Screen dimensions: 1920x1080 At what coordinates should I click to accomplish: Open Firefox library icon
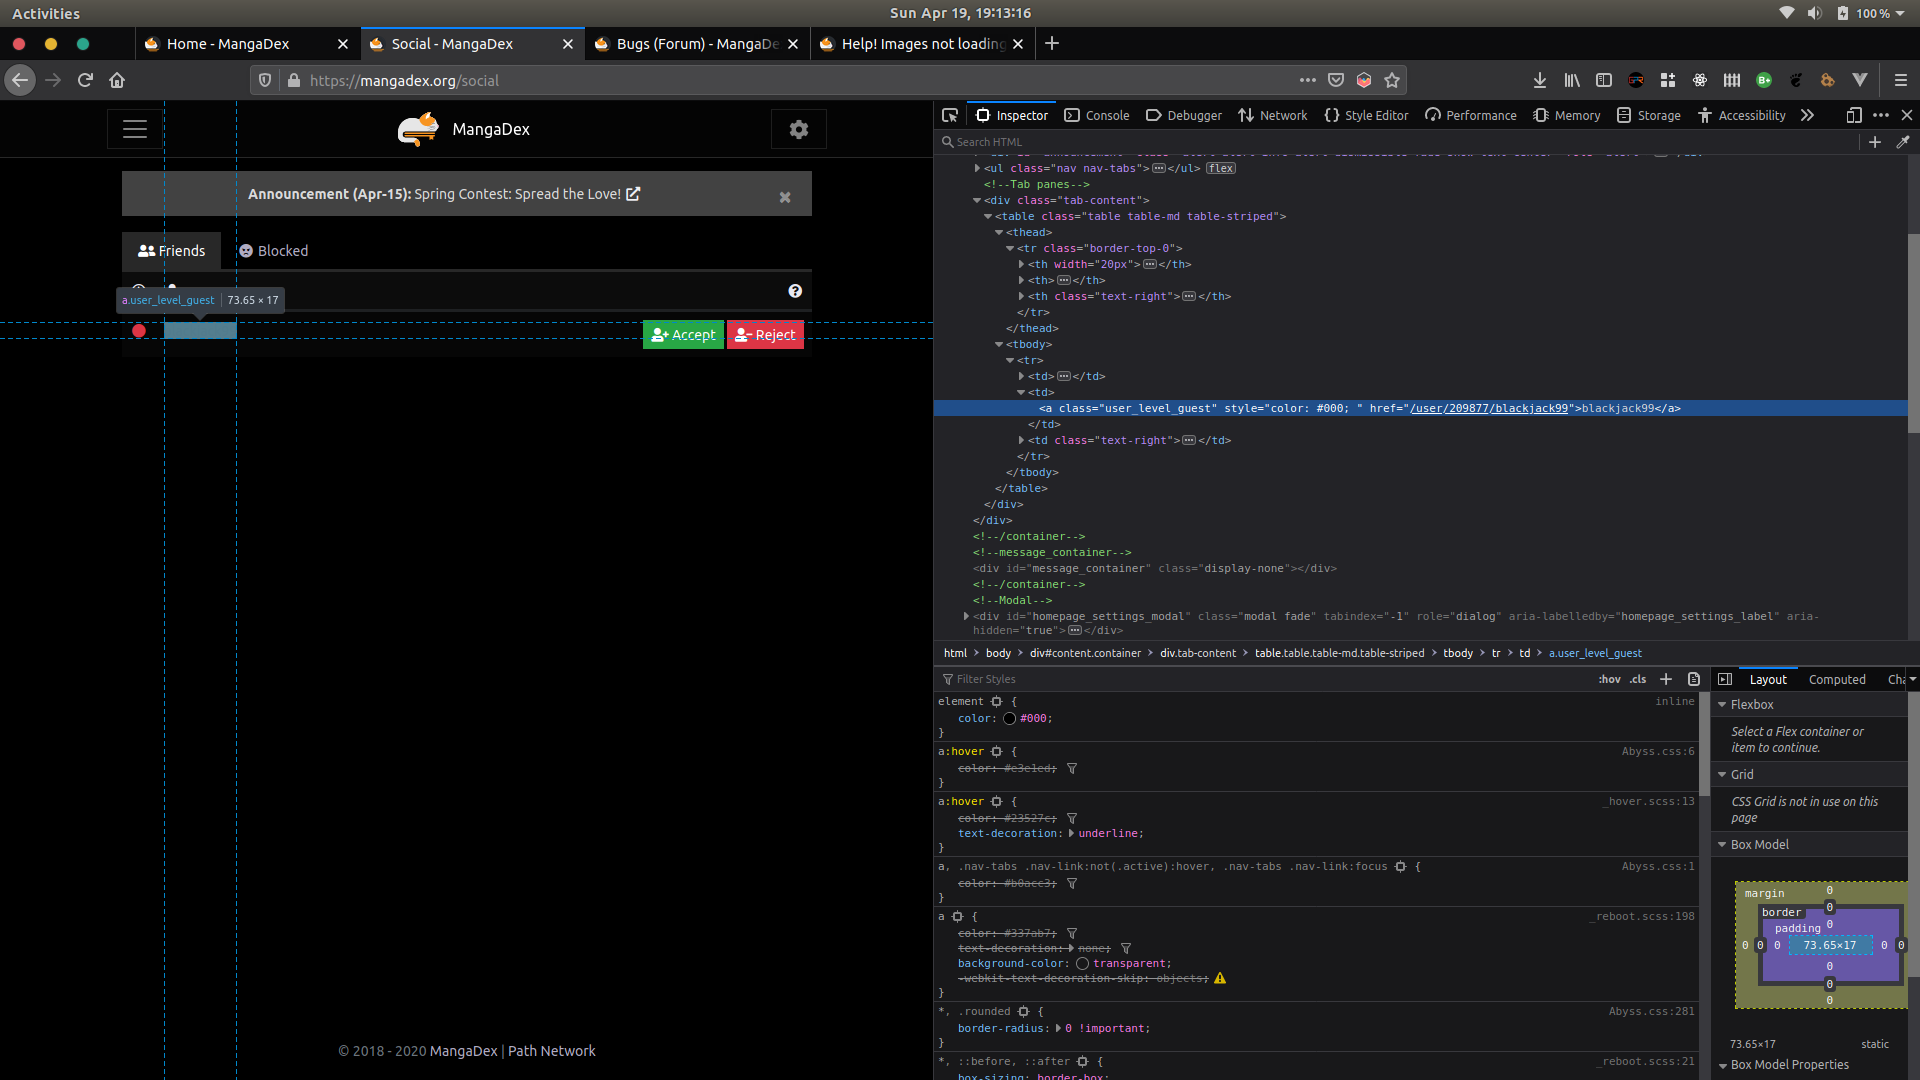tap(1572, 80)
